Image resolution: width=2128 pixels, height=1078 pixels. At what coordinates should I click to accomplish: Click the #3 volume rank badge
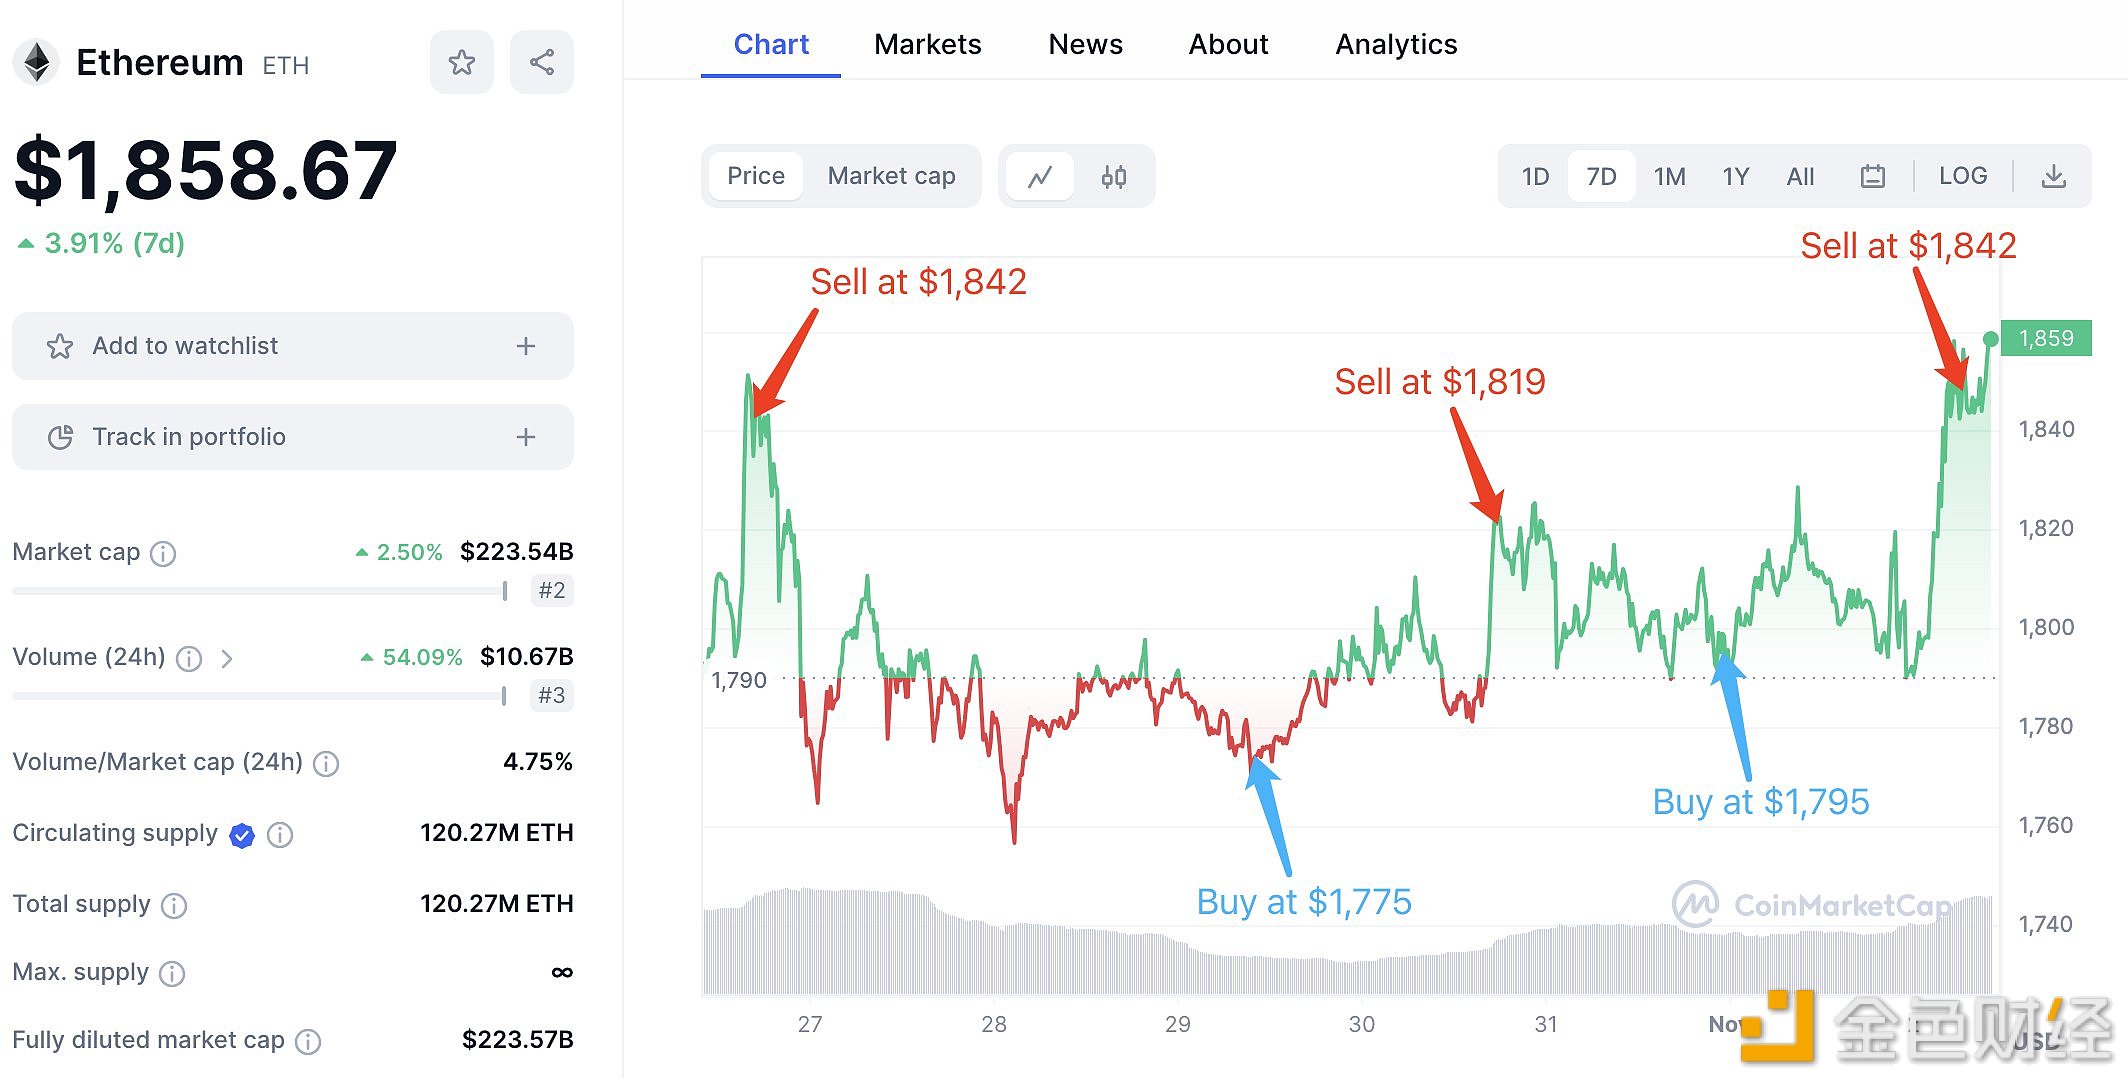[x=551, y=695]
